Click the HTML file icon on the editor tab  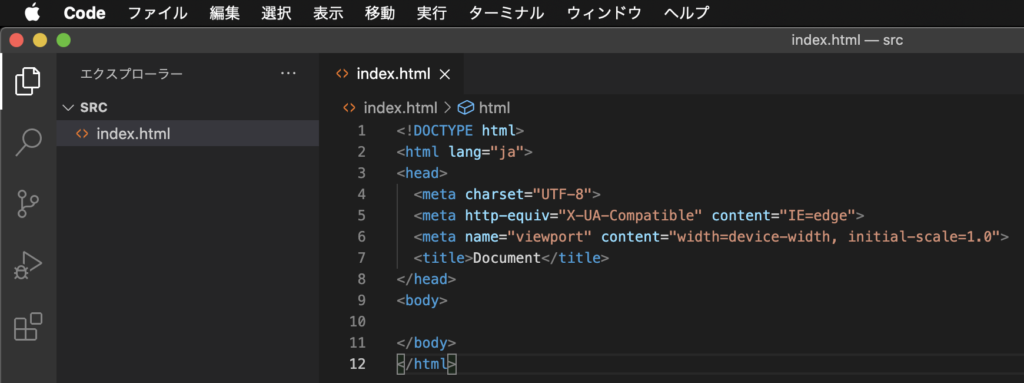[342, 74]
